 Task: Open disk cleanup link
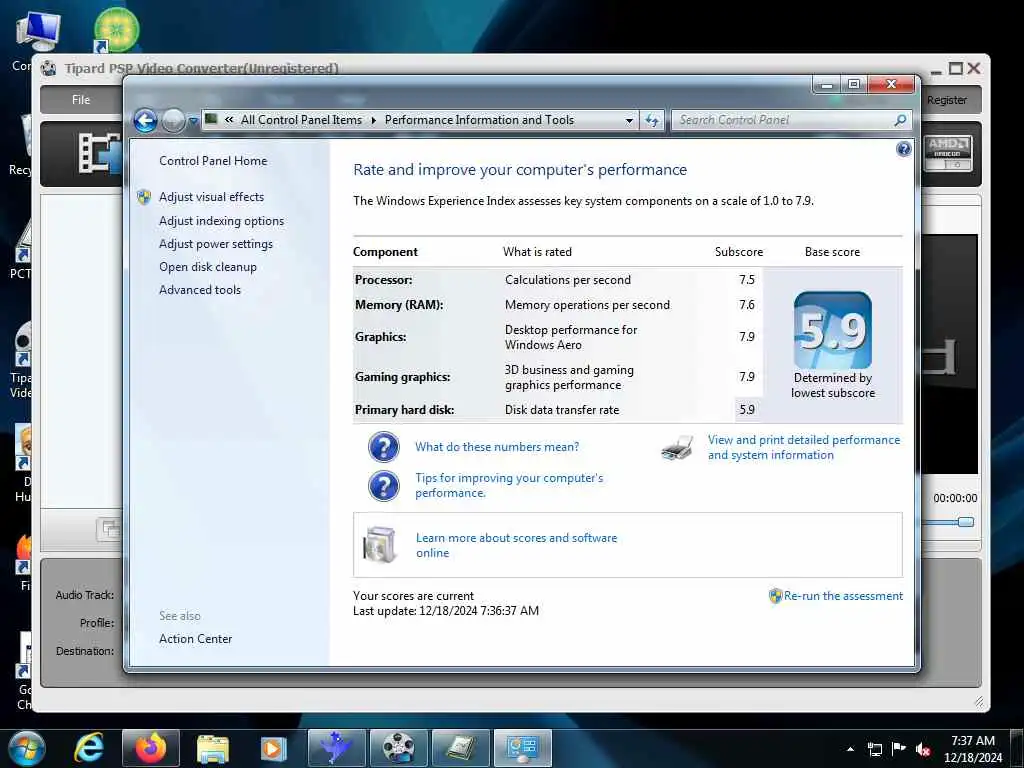(208, 266)
